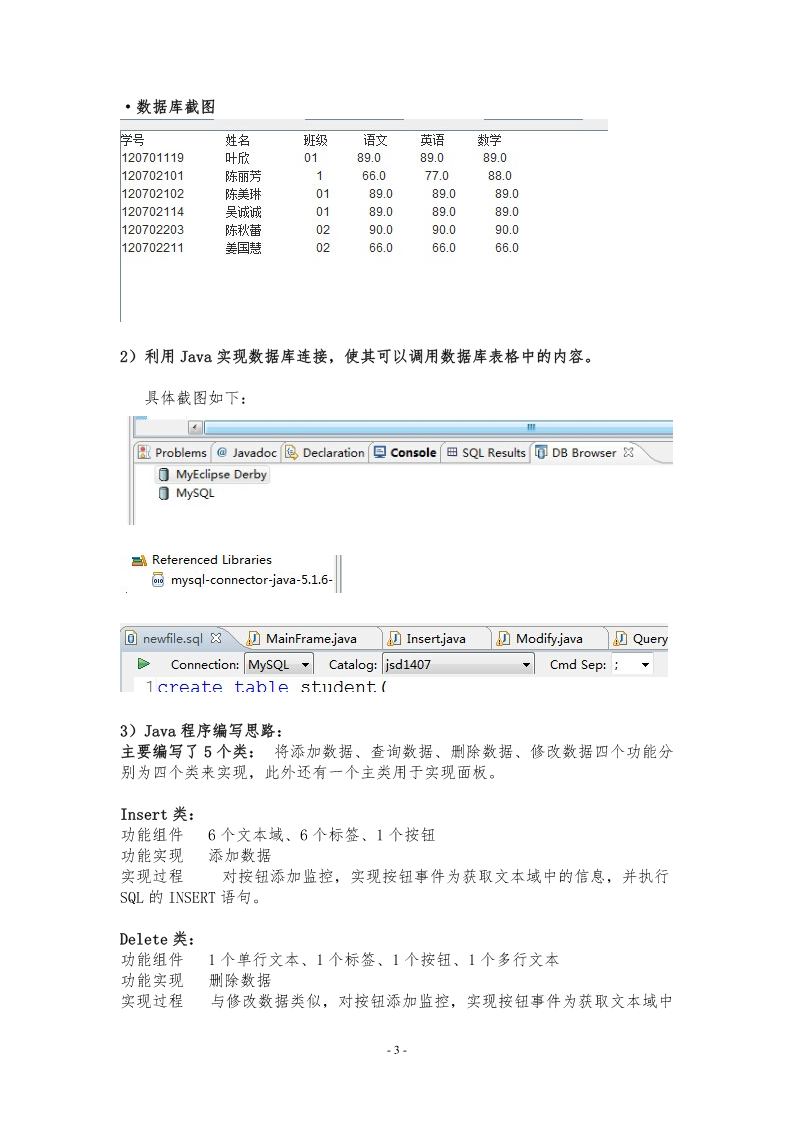Screen dimensions: 794x1123
Task: Click the name cell 陈美琳
Action: 243,194
